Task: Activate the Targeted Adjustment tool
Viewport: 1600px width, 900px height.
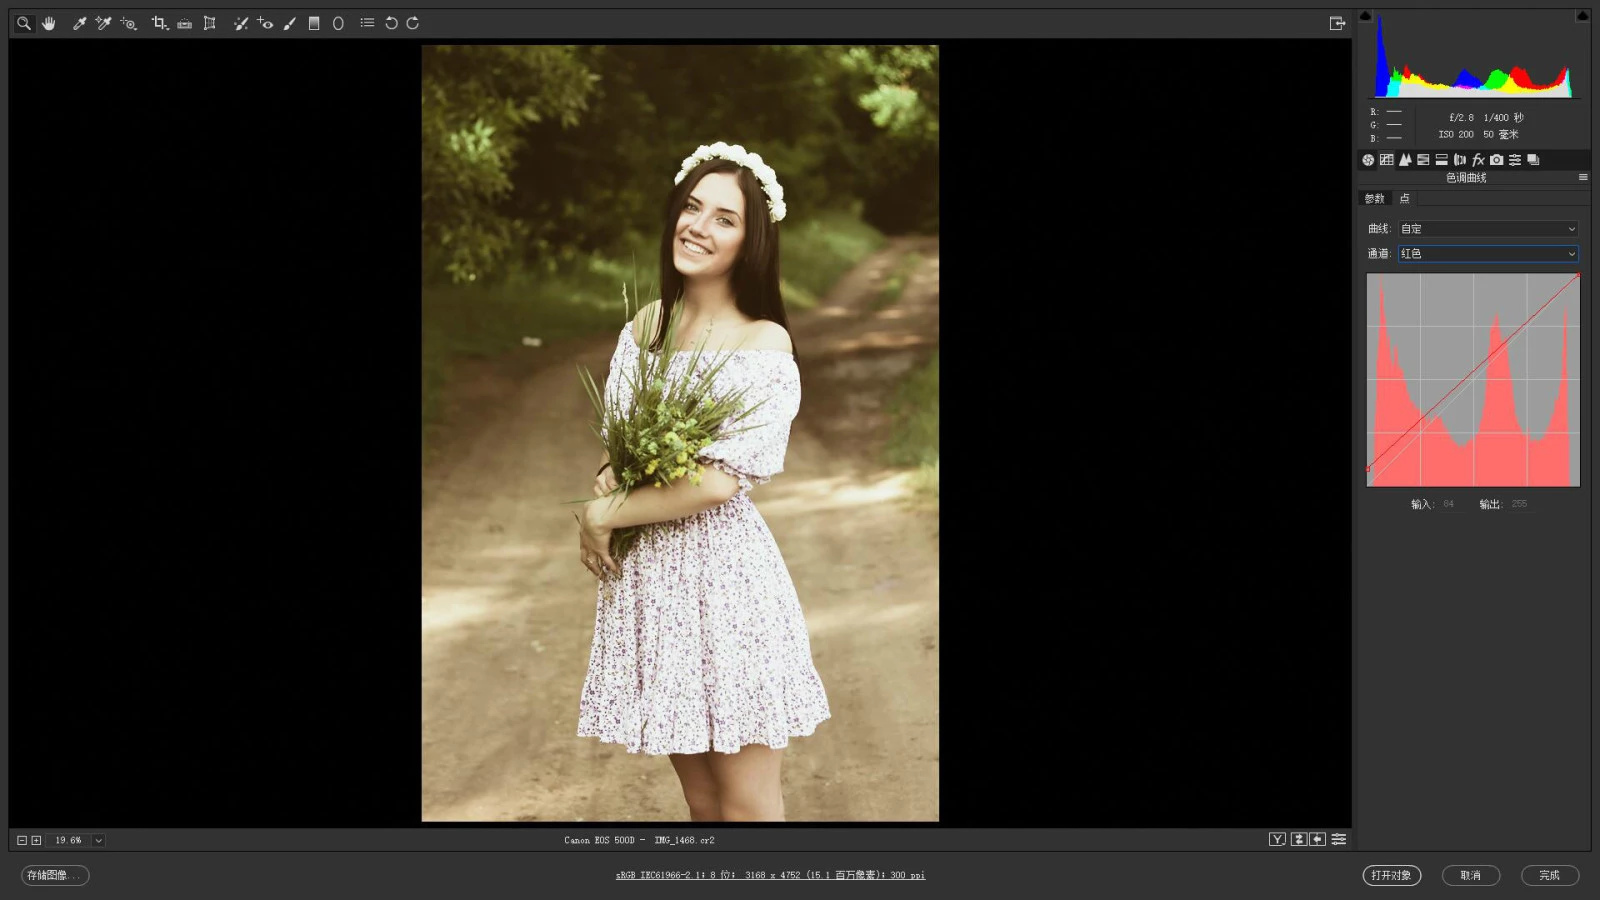Action: click(128, 23)
